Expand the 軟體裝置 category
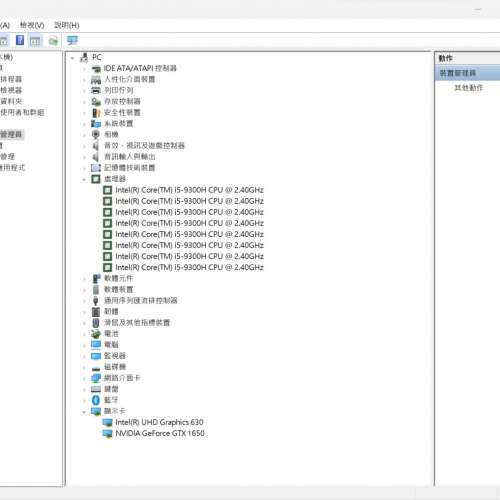 (84, 290)
